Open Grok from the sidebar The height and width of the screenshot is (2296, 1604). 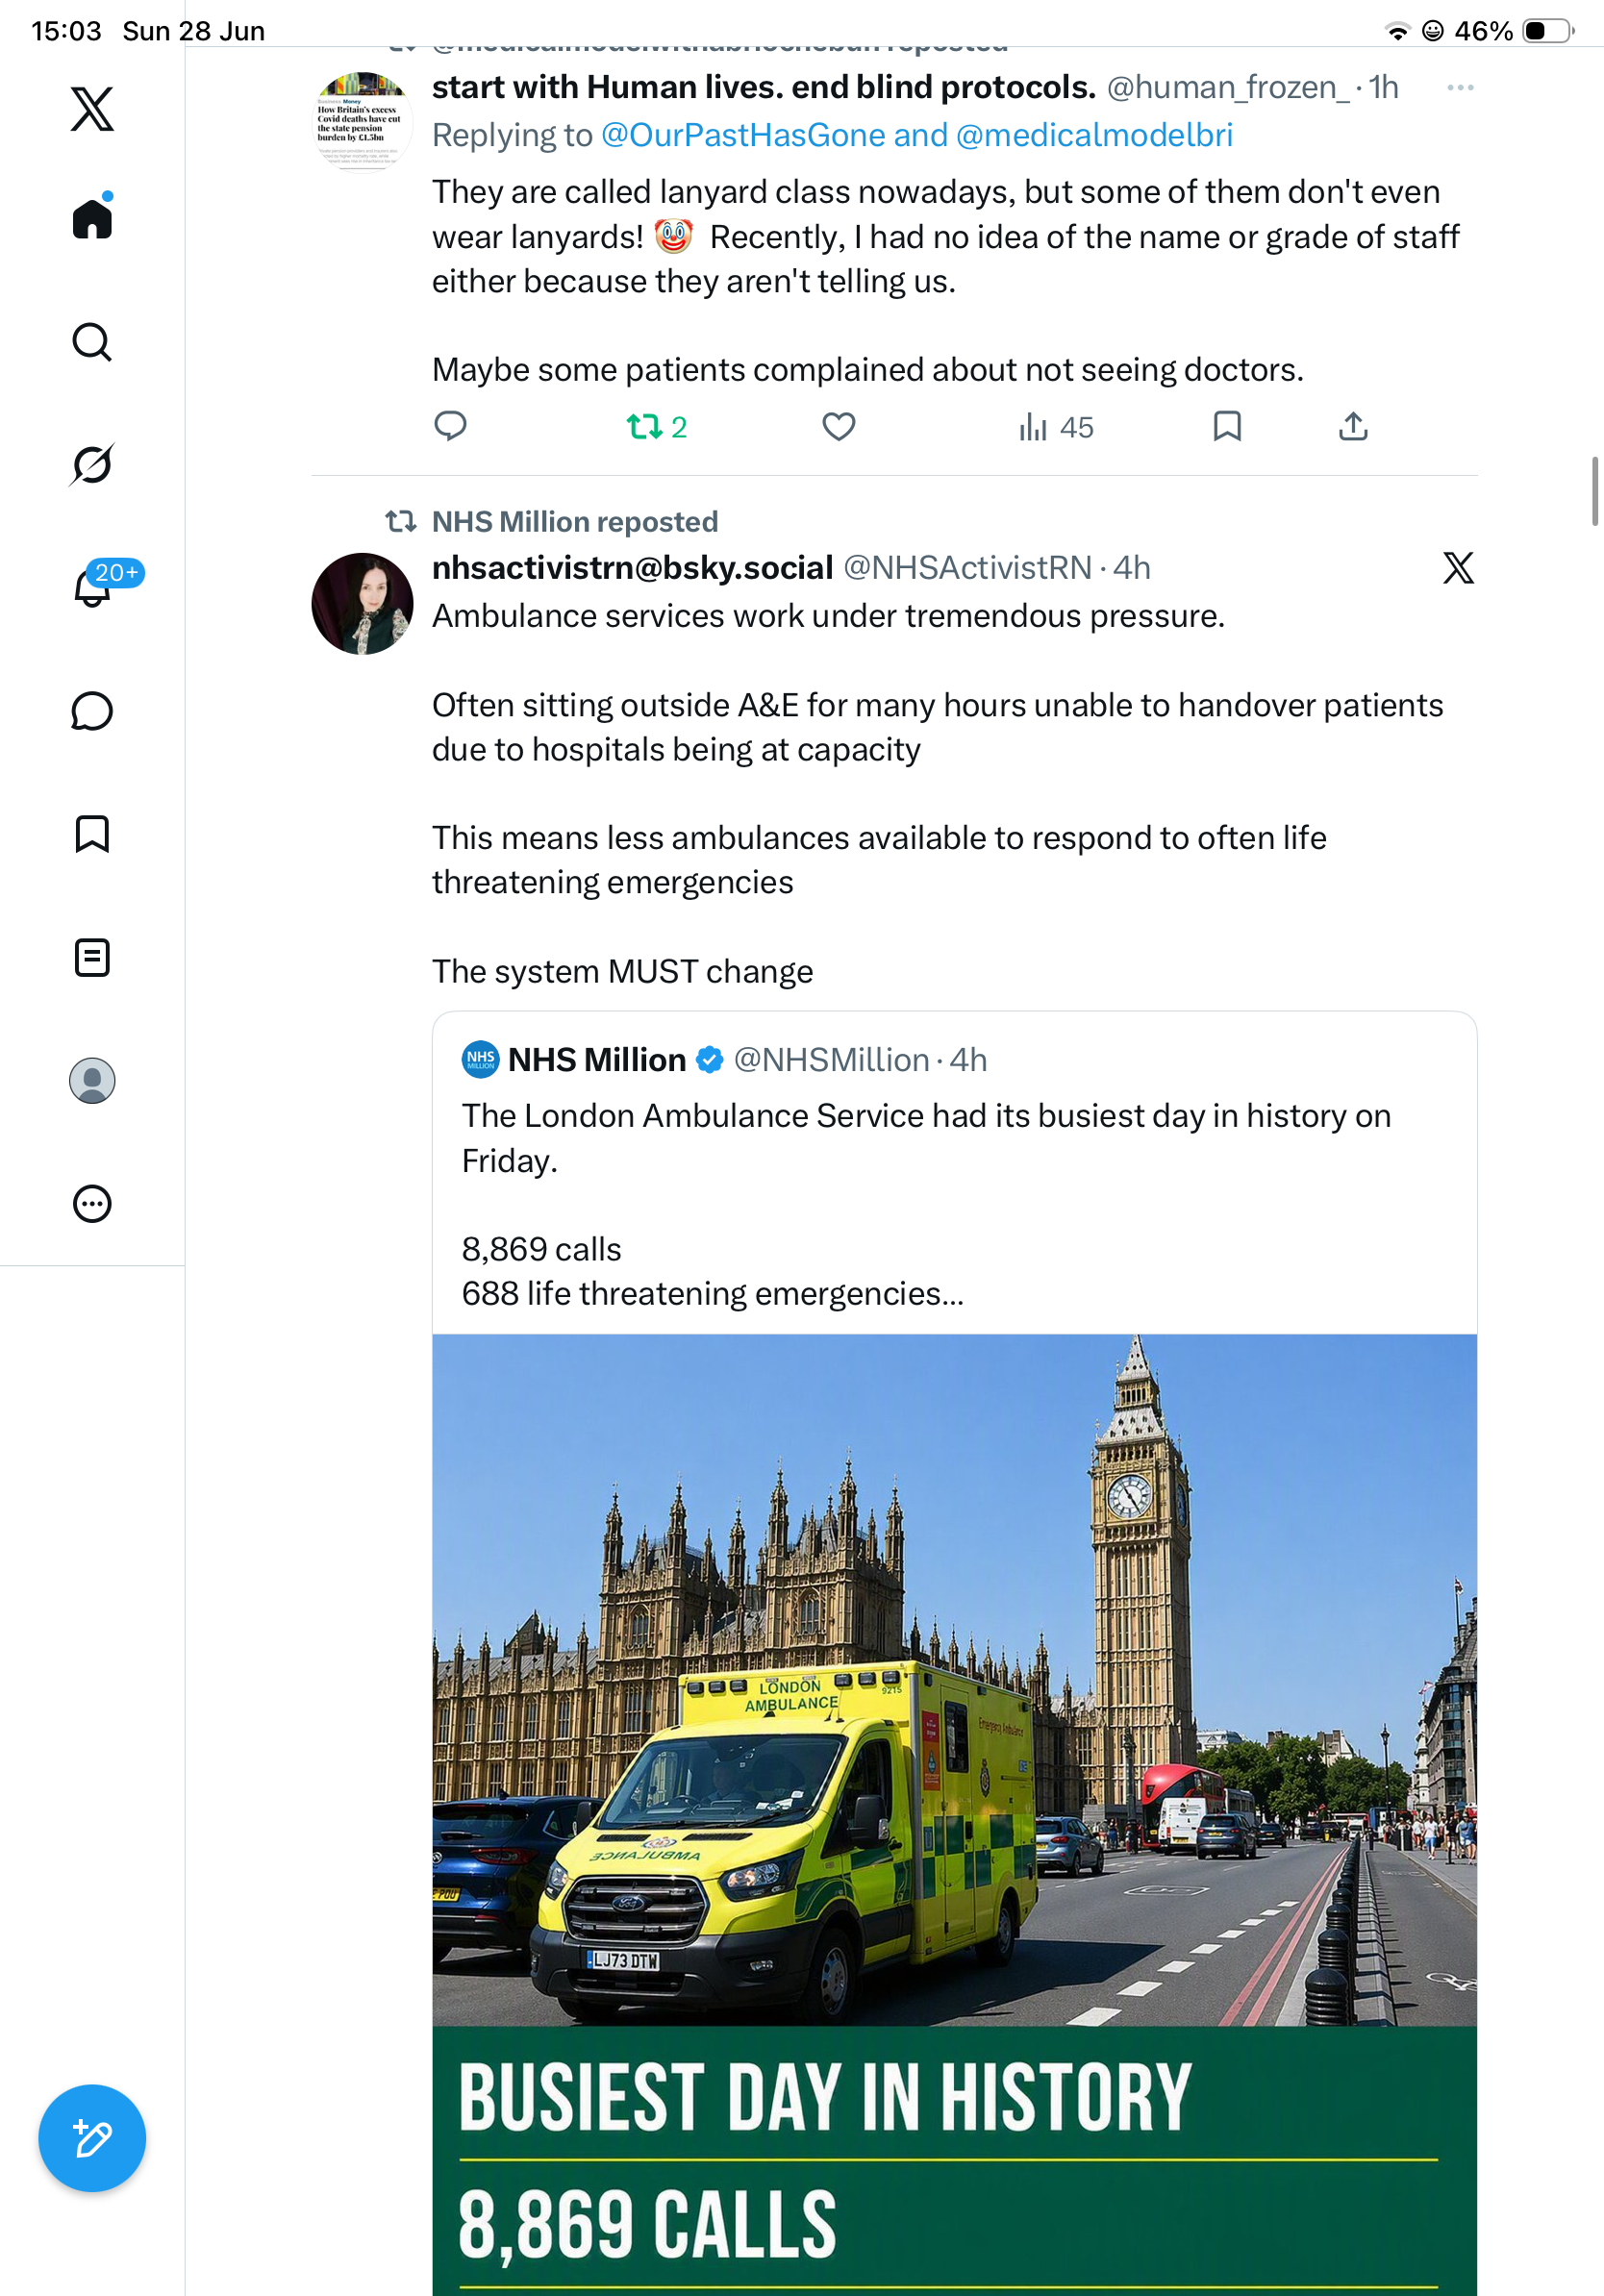click(92, 464)
